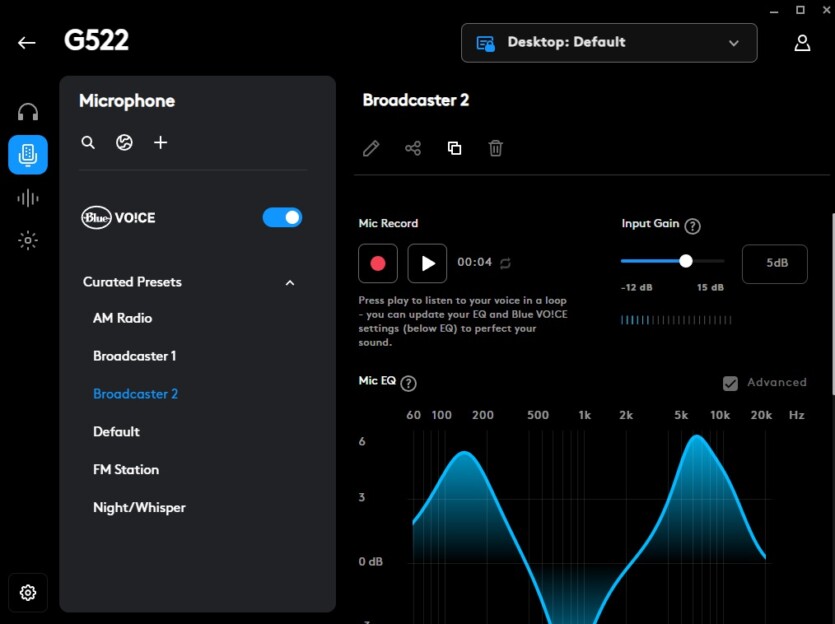Viewport: 835px width, 624px height.
Task: Collapse the Curated Presets list
Action: coord(290,283)
